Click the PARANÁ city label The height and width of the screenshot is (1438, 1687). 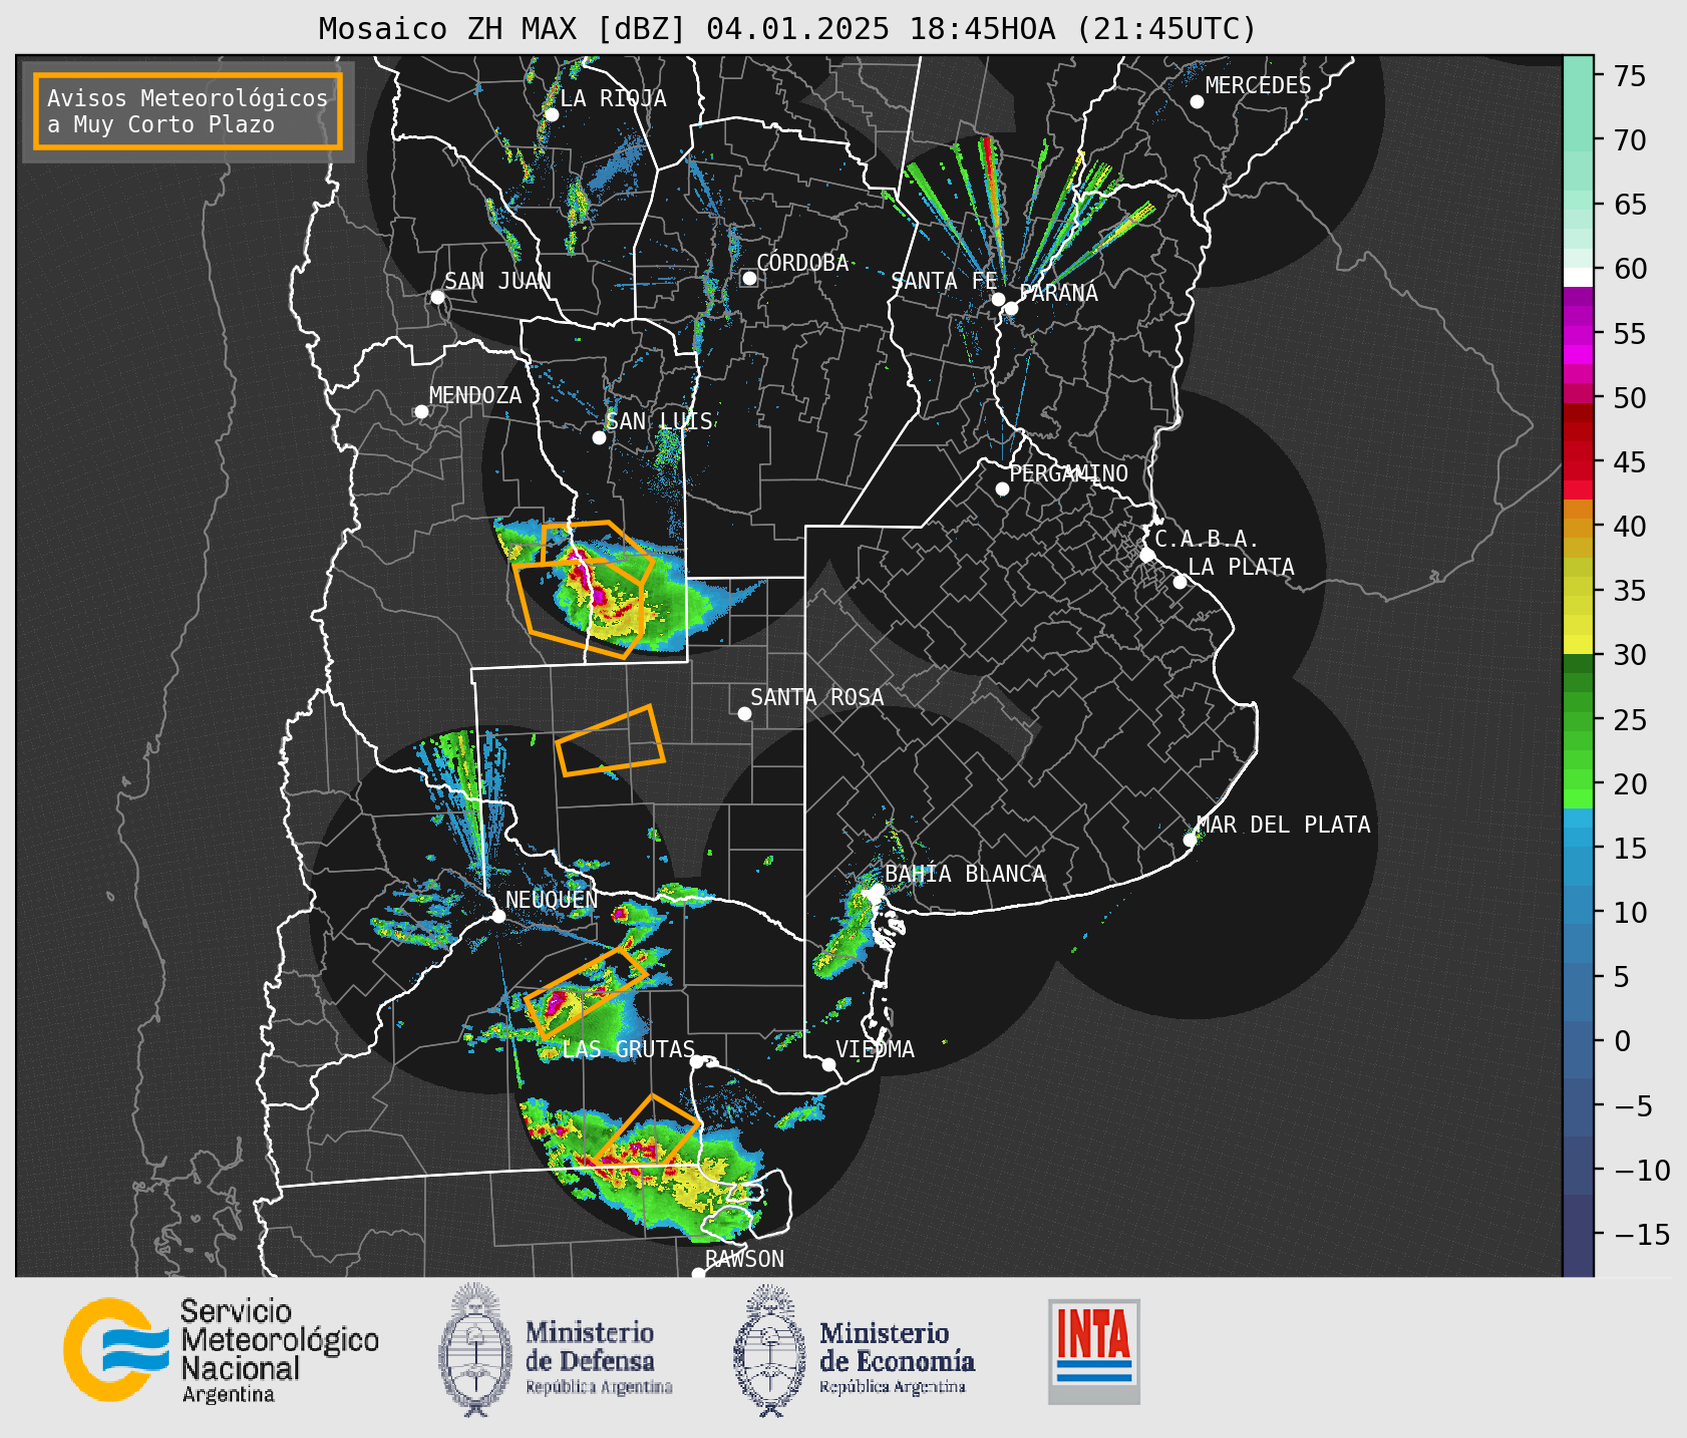[x=1058, y=293]
